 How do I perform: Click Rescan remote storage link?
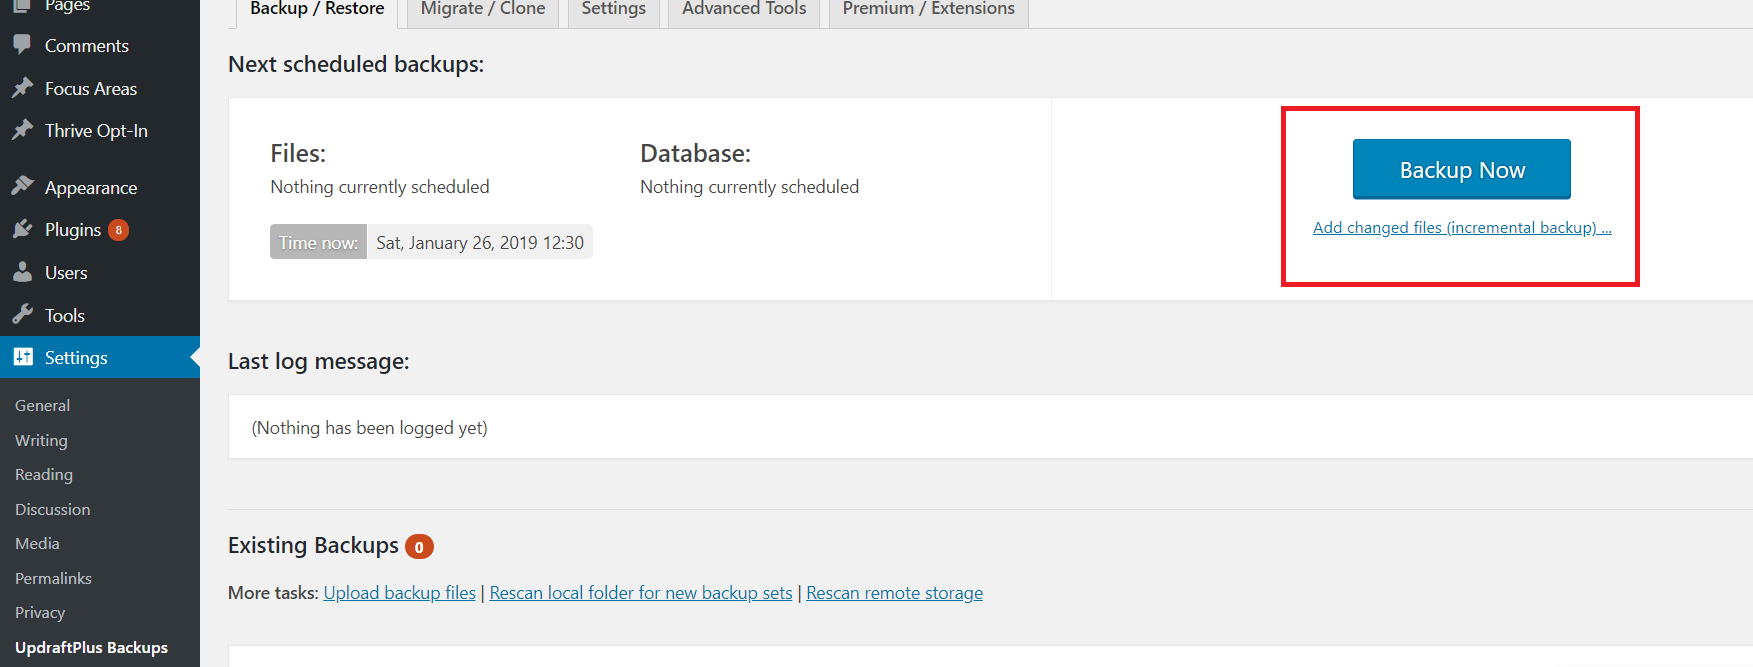pyautogui.click(x=894, y=593)
